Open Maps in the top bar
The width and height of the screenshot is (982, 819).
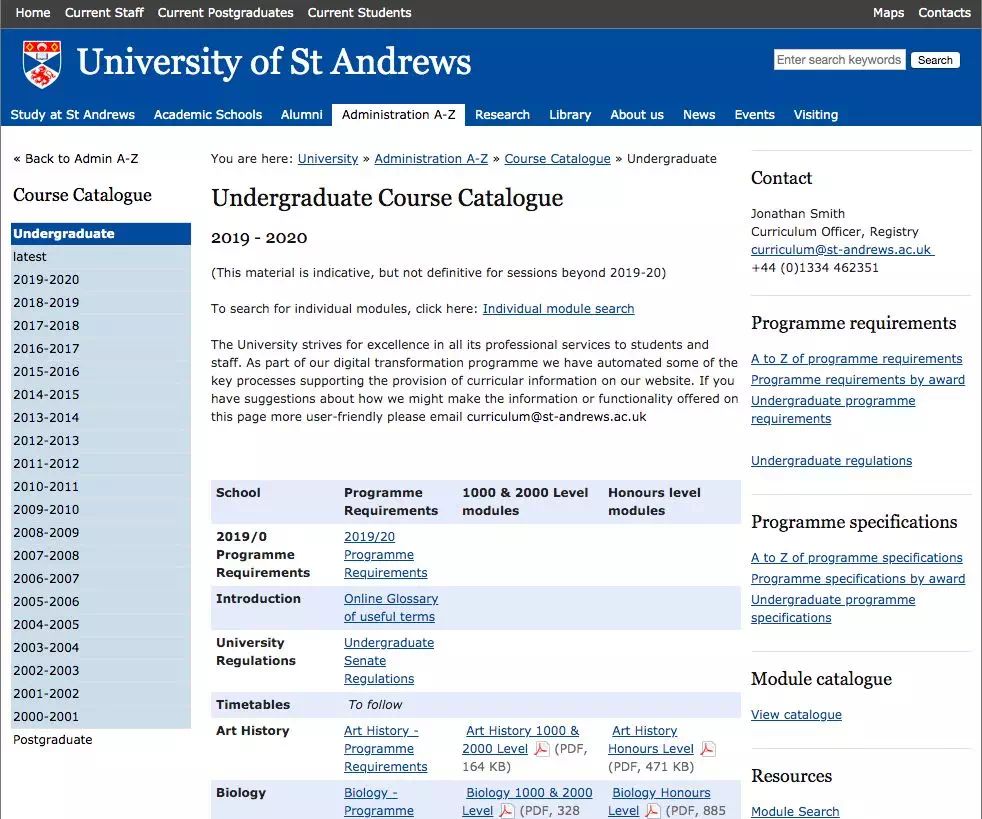pyautogui.click(x=888, y=13)
